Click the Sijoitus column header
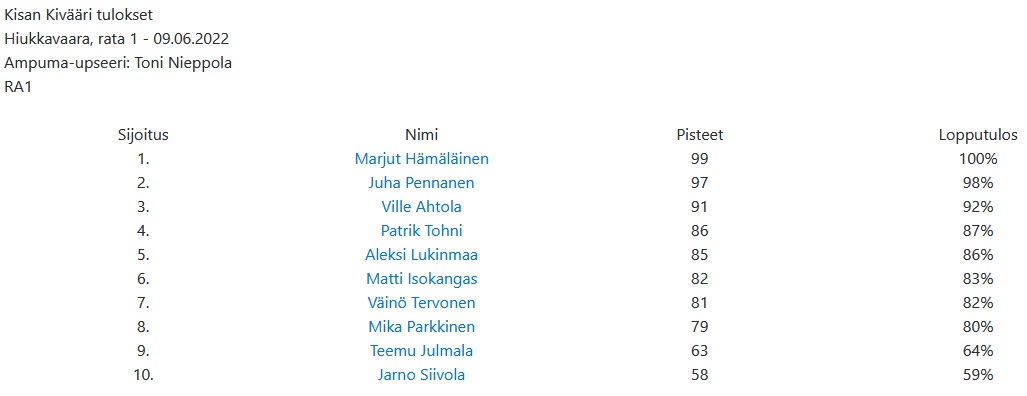Image resolution: width=1027 pixels, height=396 pixels. 143,135
